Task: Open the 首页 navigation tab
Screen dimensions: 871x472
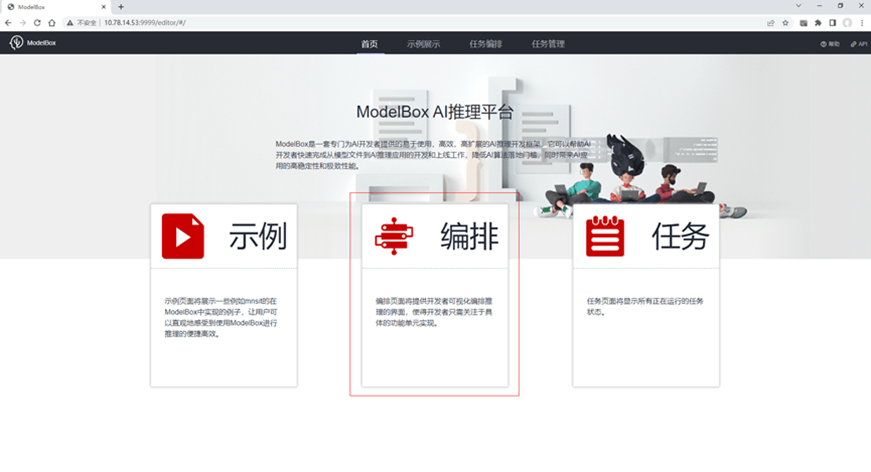Action: tap(369, 44)
